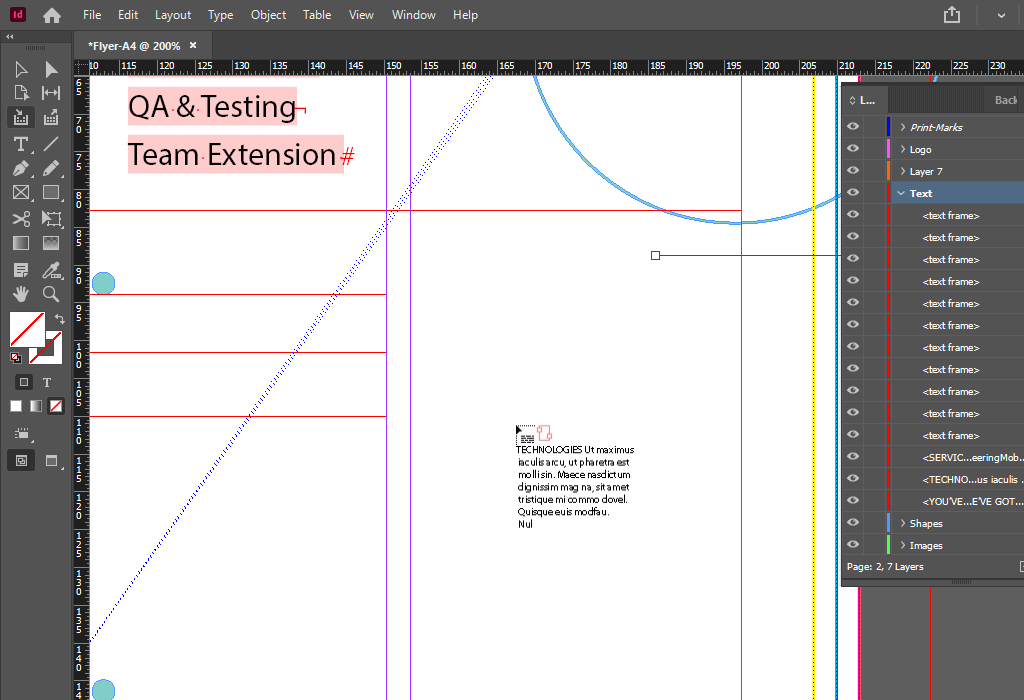This screenshot has width=1024, height=700.
Task: Select the Rectangle Frame tool
Action: (20, 193)
